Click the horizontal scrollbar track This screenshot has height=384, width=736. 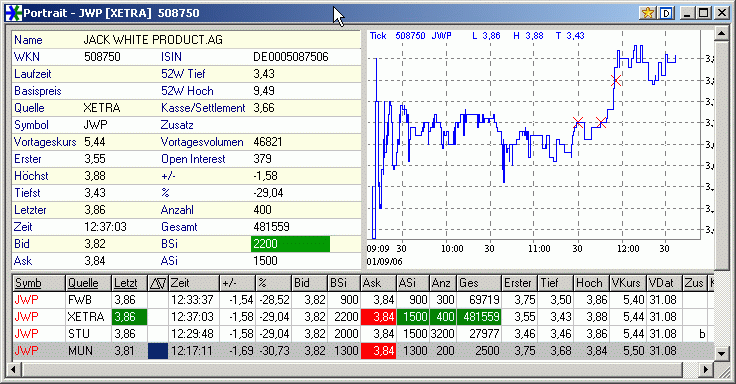690,370
